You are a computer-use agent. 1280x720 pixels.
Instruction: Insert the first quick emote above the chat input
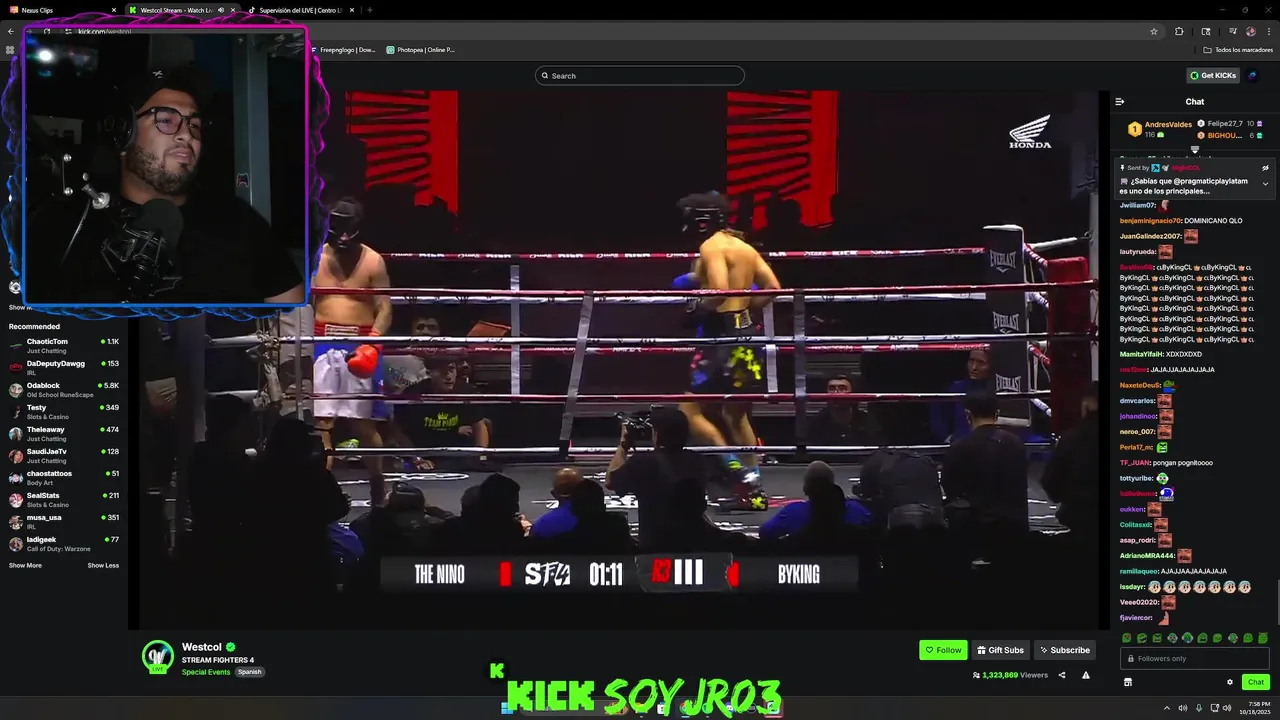click(x=1127, y=638)
